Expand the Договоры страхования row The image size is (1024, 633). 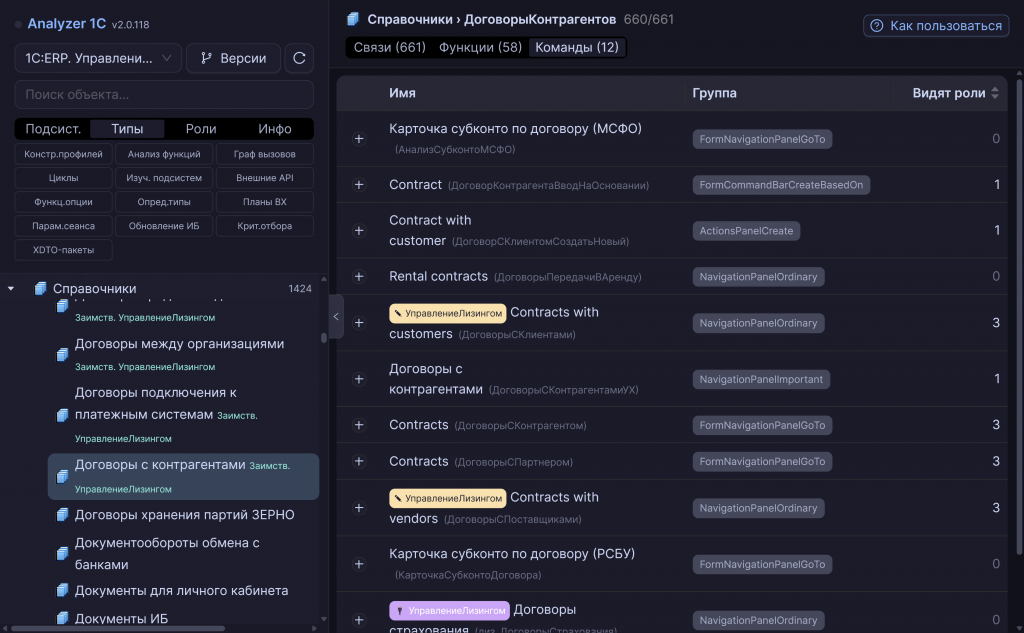pos(359,619)
